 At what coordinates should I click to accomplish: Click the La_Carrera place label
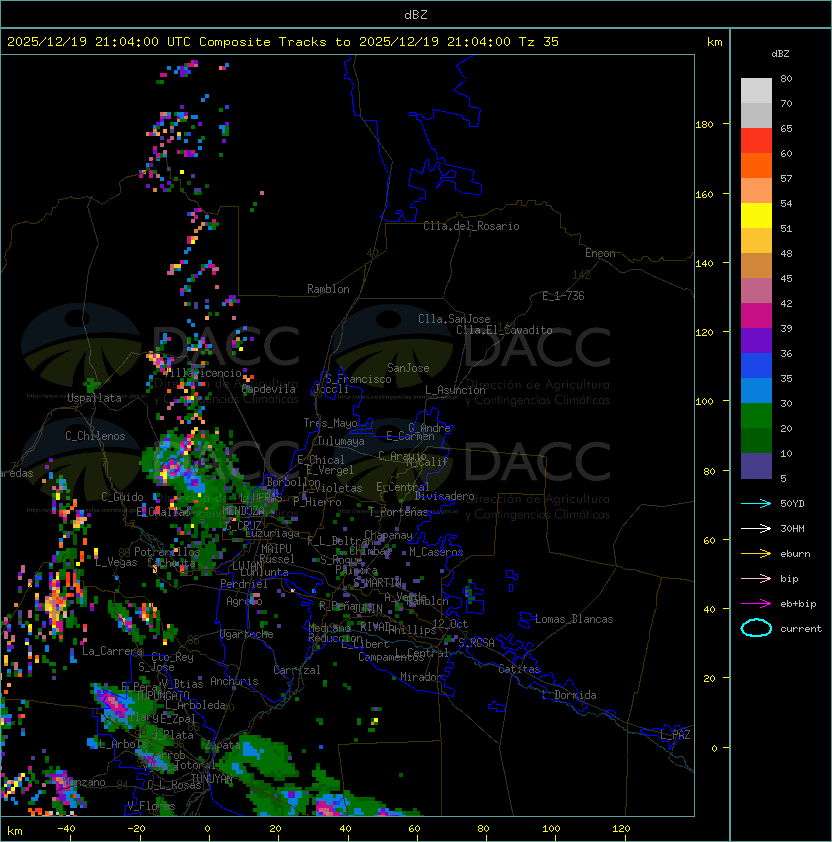coord(112,651)
